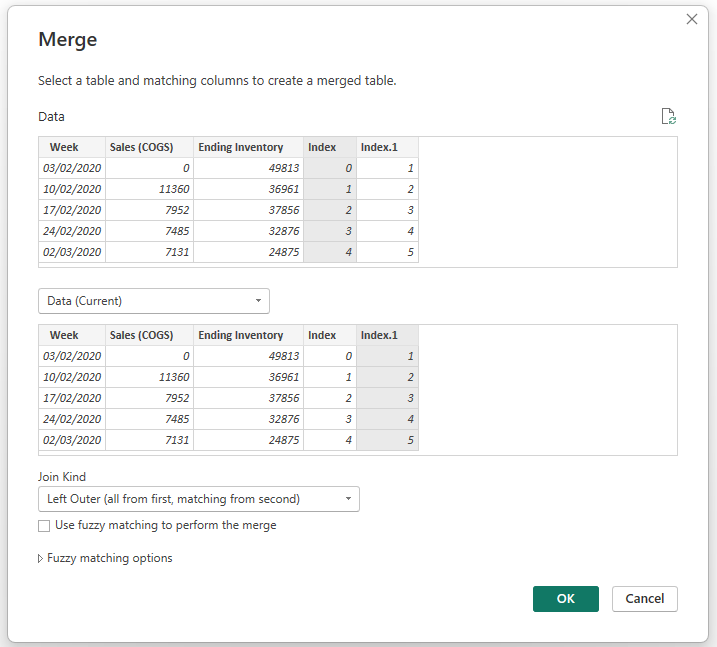
Task: Select the Index.1 column header in top table
Action: point(387,147)
